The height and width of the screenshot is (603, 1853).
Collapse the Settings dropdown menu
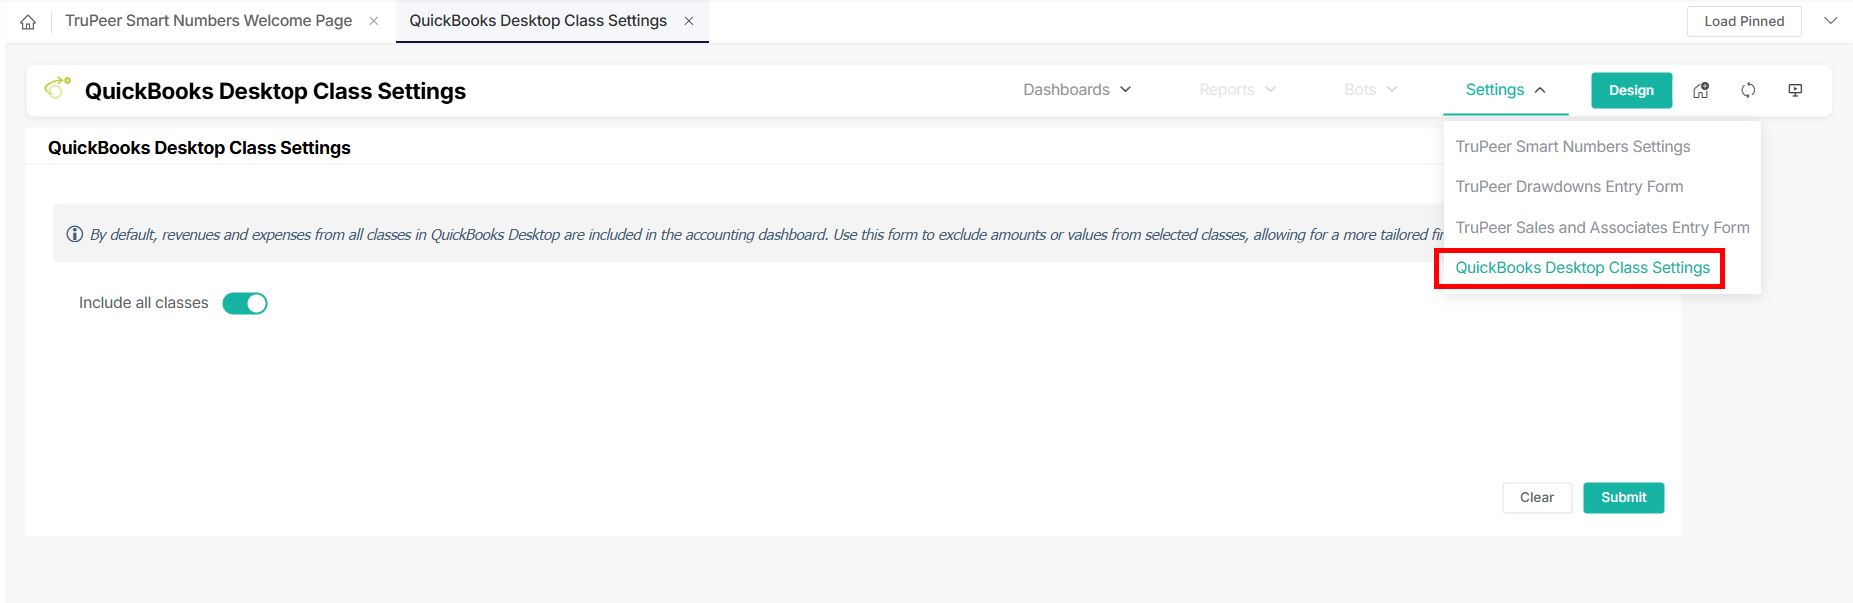tap(1504, 89)
